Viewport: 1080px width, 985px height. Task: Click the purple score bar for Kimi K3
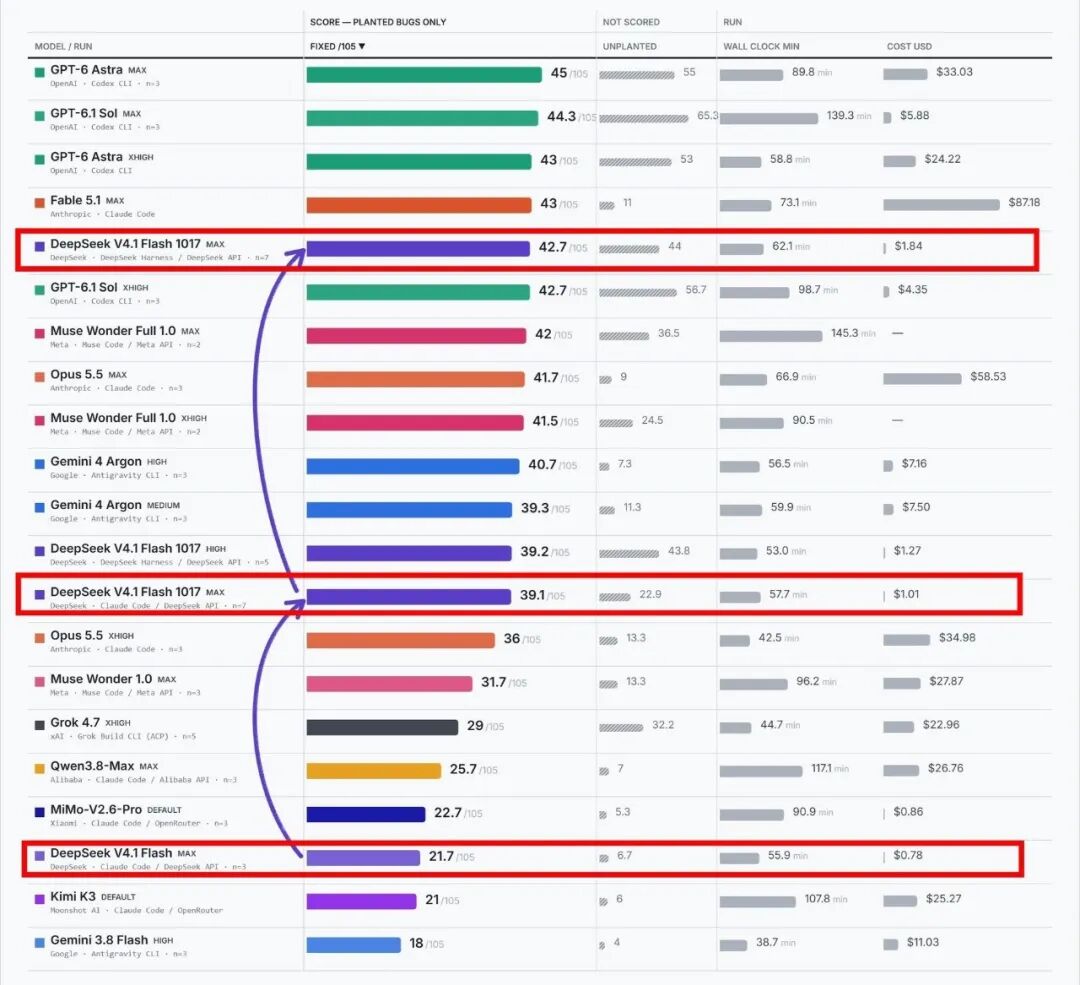coord(361,901)
